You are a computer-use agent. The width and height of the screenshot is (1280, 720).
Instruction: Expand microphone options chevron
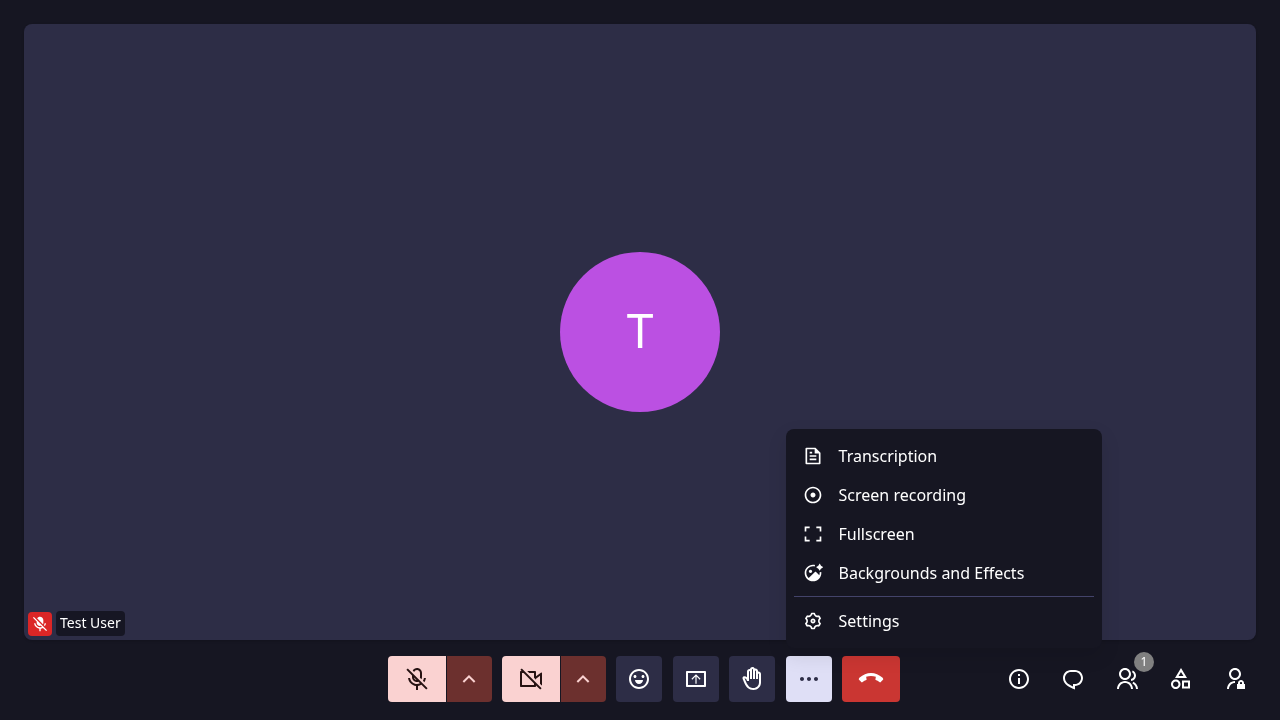(469, 679)
